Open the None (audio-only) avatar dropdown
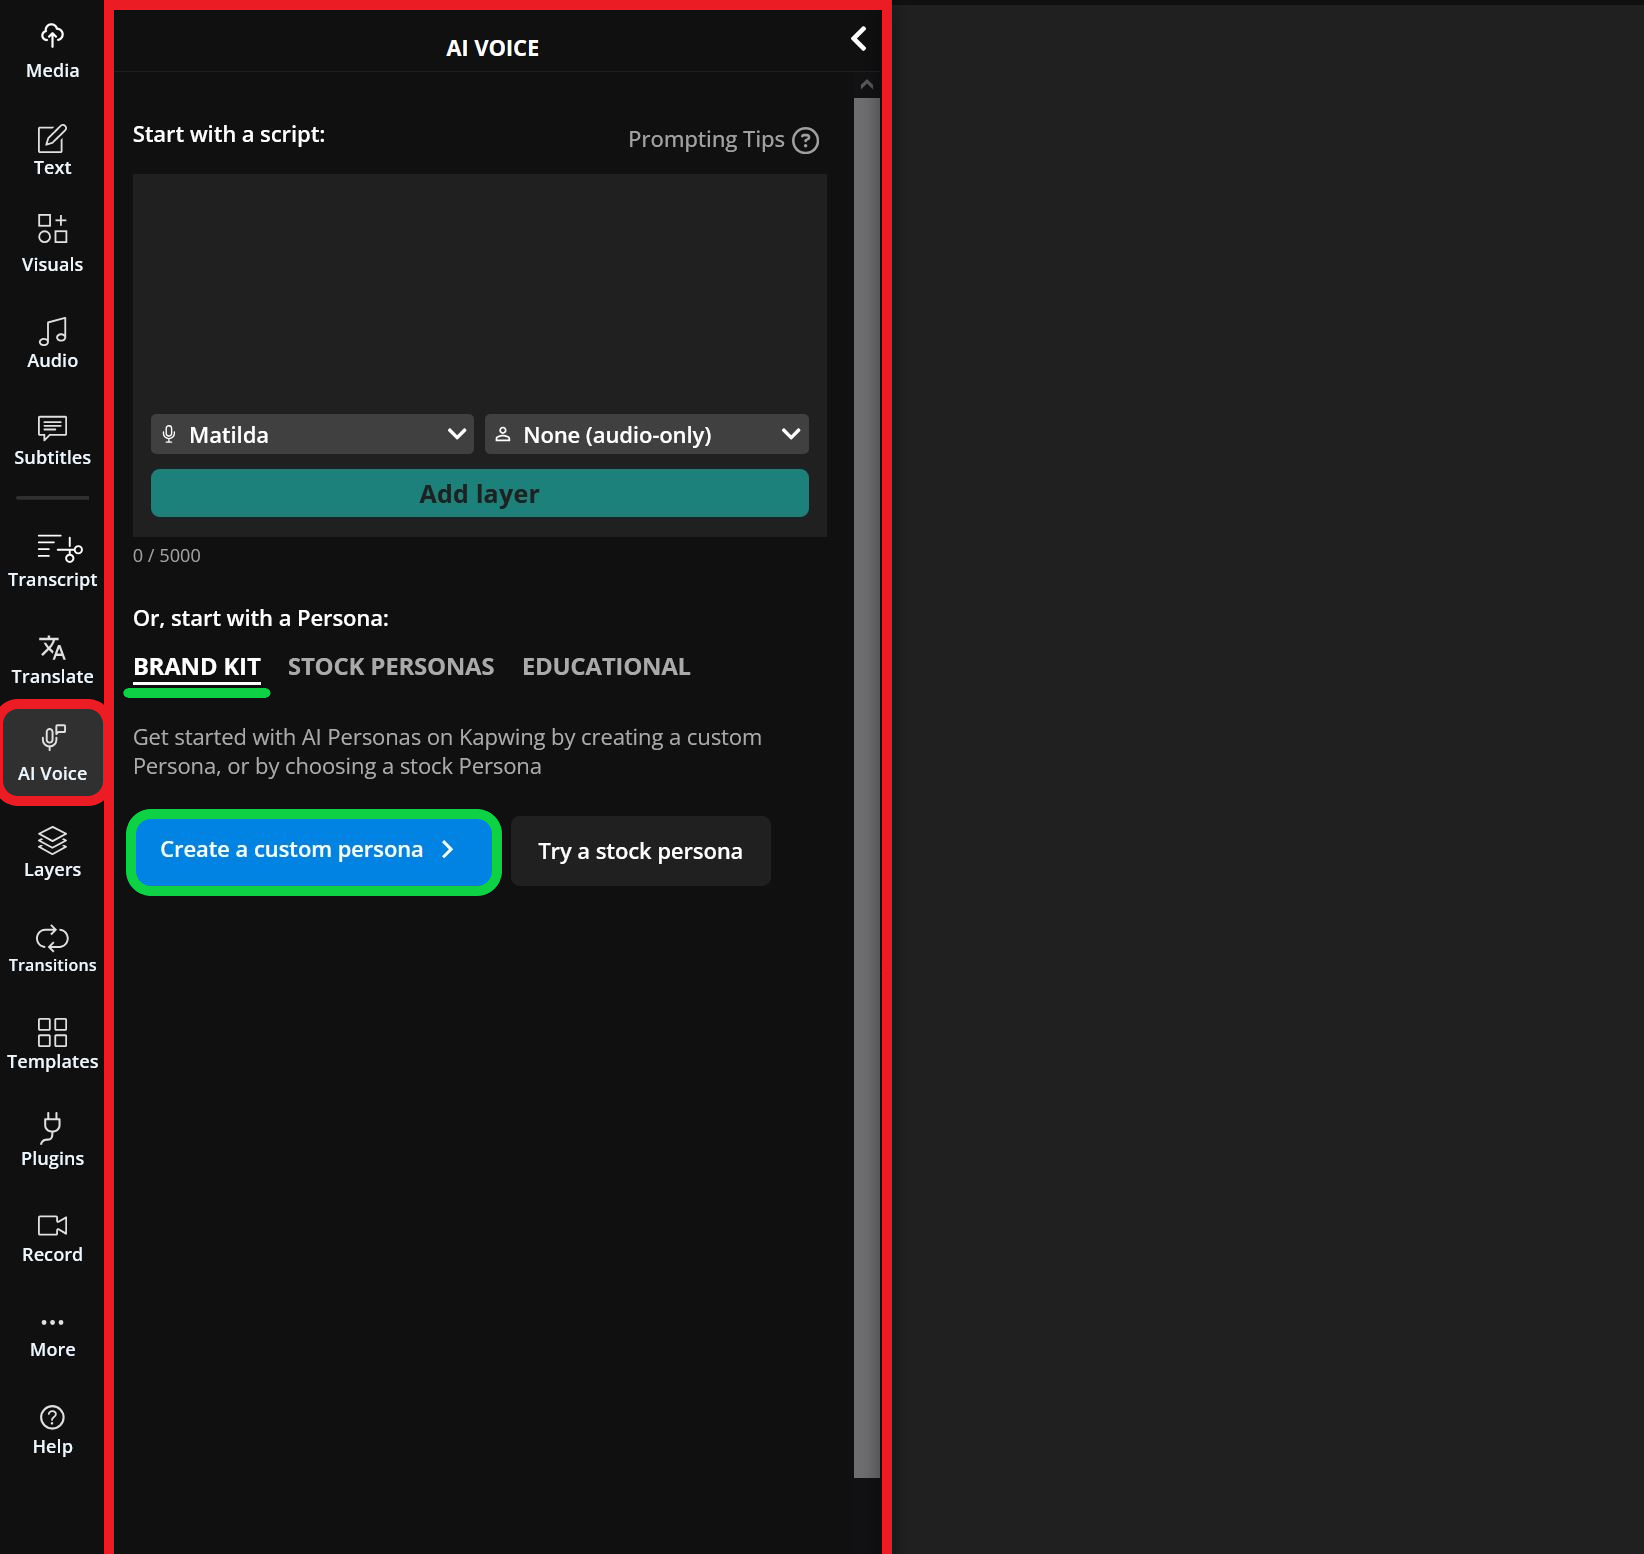The width and height of the screenshot is (1644, 1554). click(646, 434)
